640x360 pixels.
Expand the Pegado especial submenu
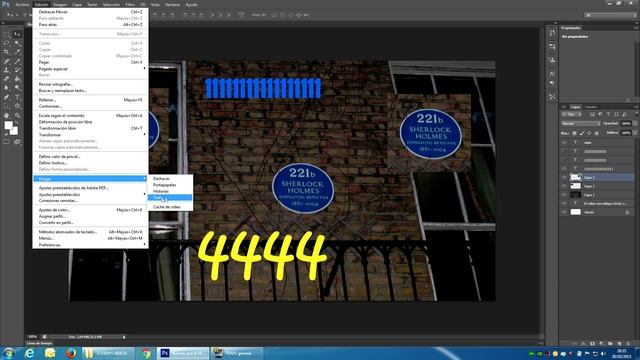(90, 69)
